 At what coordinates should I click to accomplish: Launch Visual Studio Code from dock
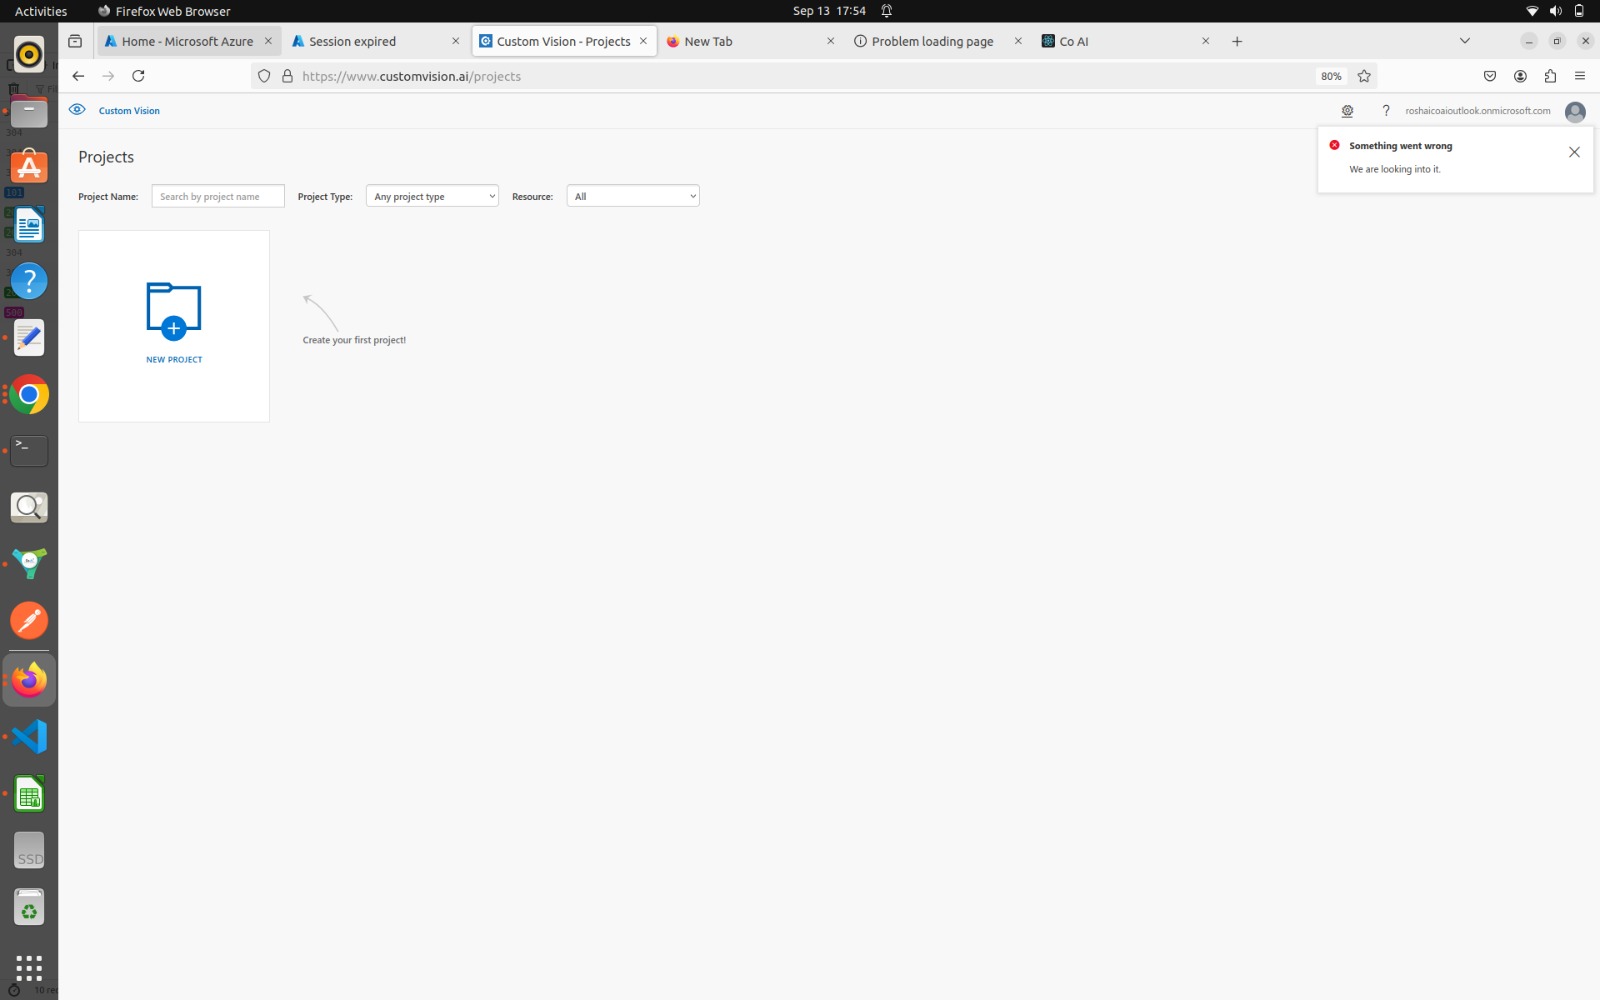click(x=29, y=737)
